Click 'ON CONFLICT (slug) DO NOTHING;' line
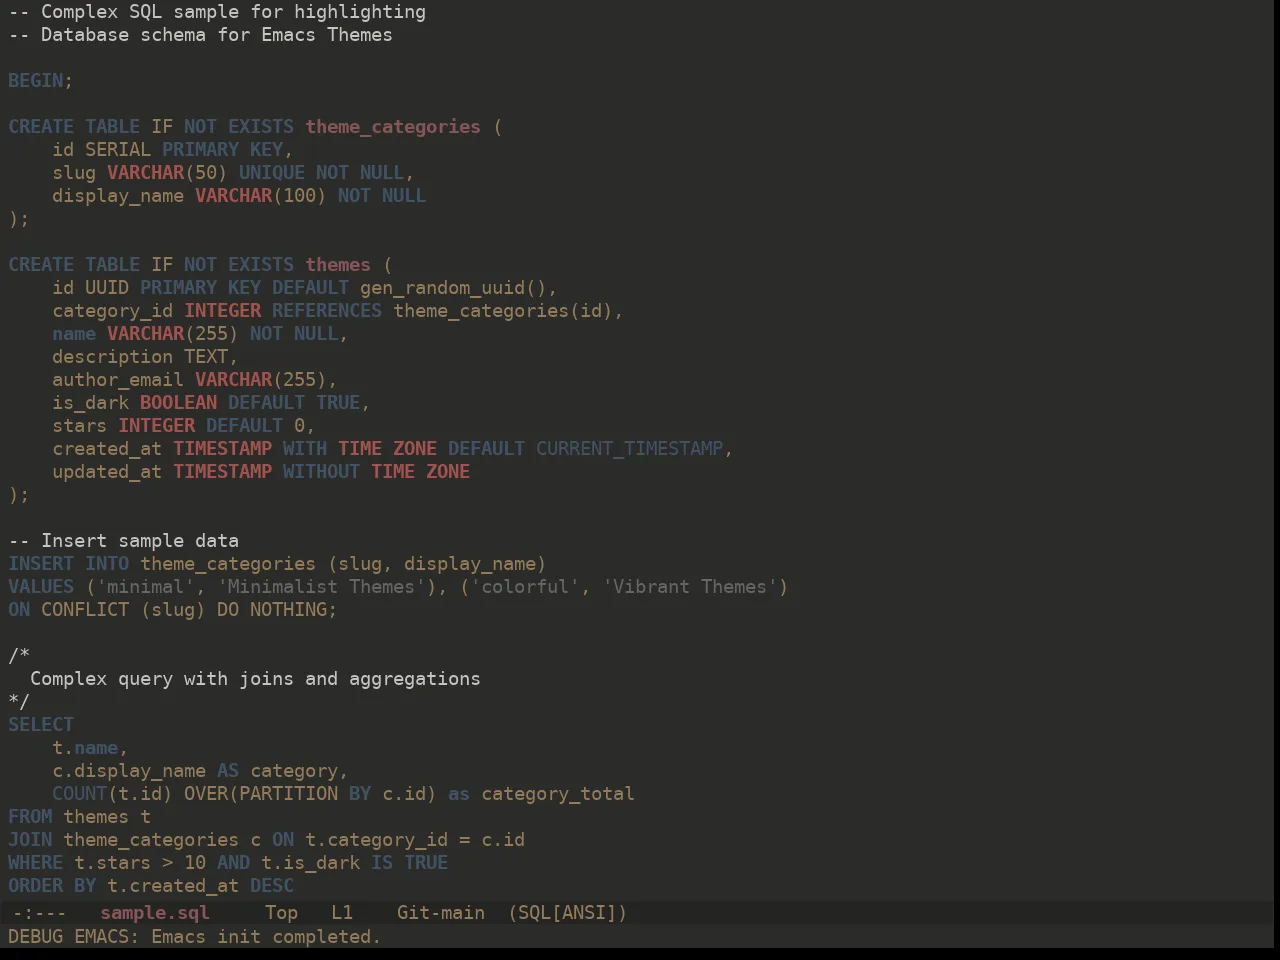 point(172,610)
